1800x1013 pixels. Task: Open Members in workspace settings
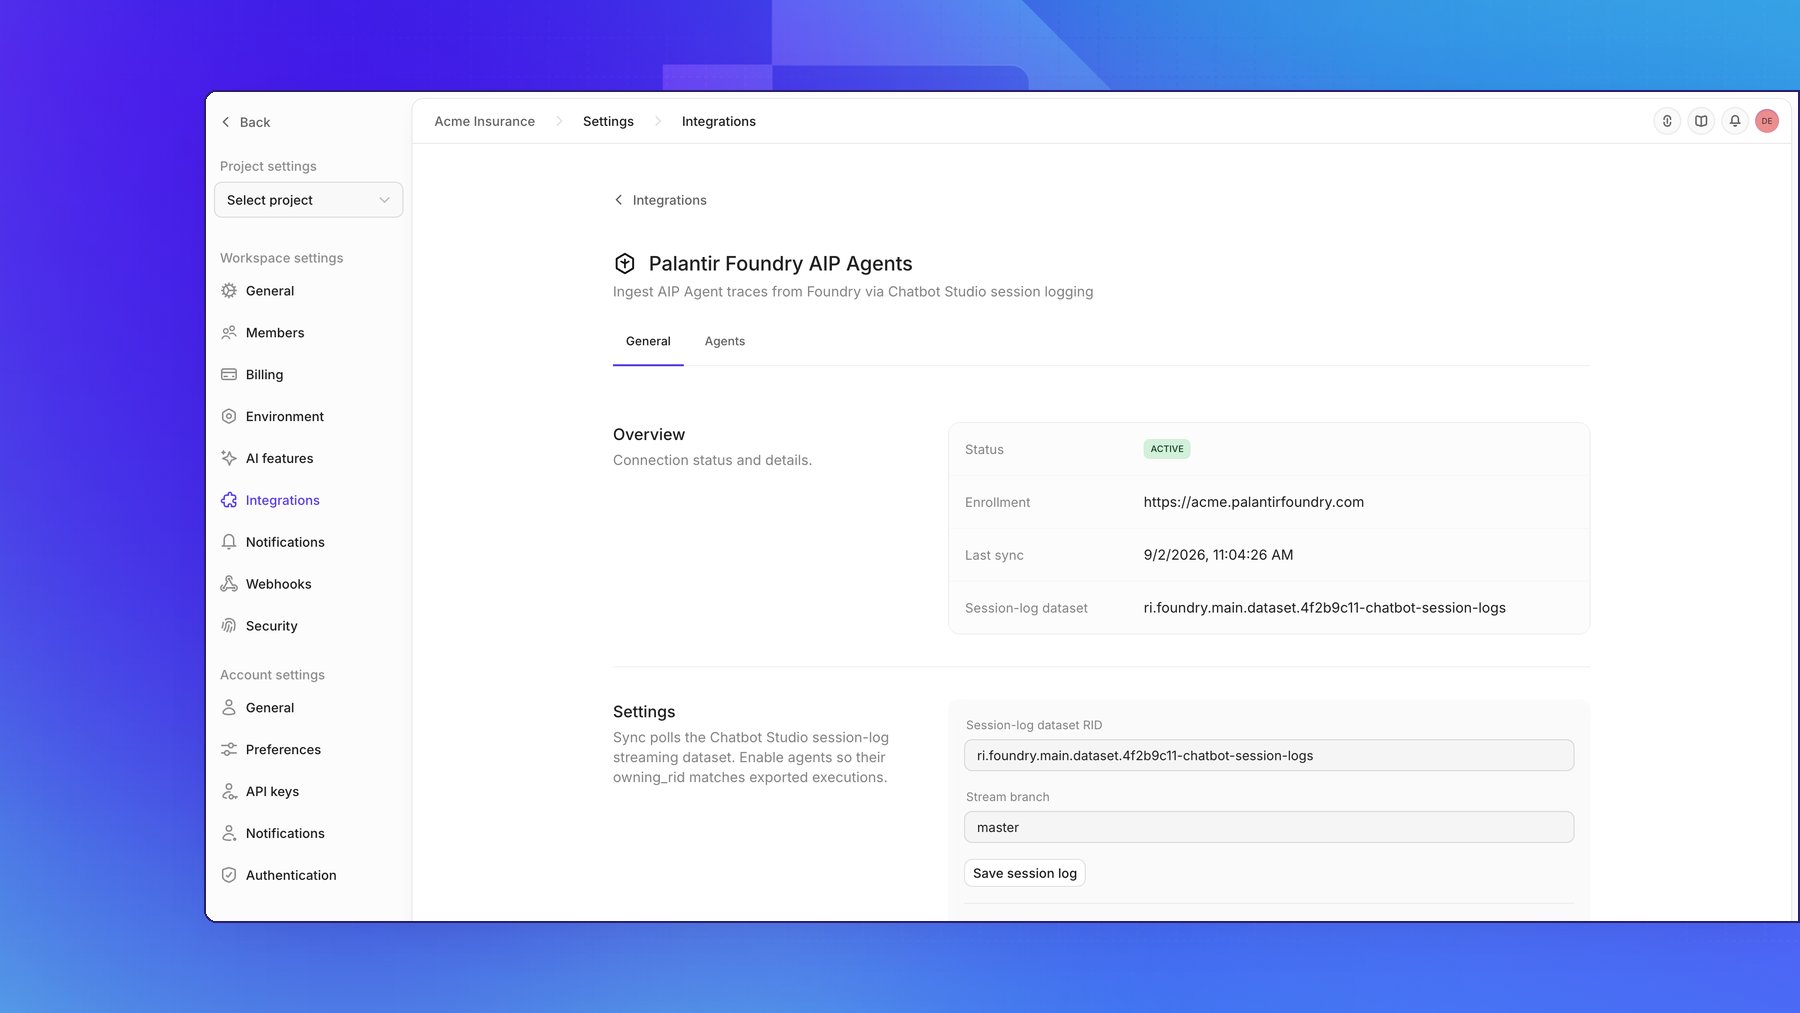coord(275,333)
